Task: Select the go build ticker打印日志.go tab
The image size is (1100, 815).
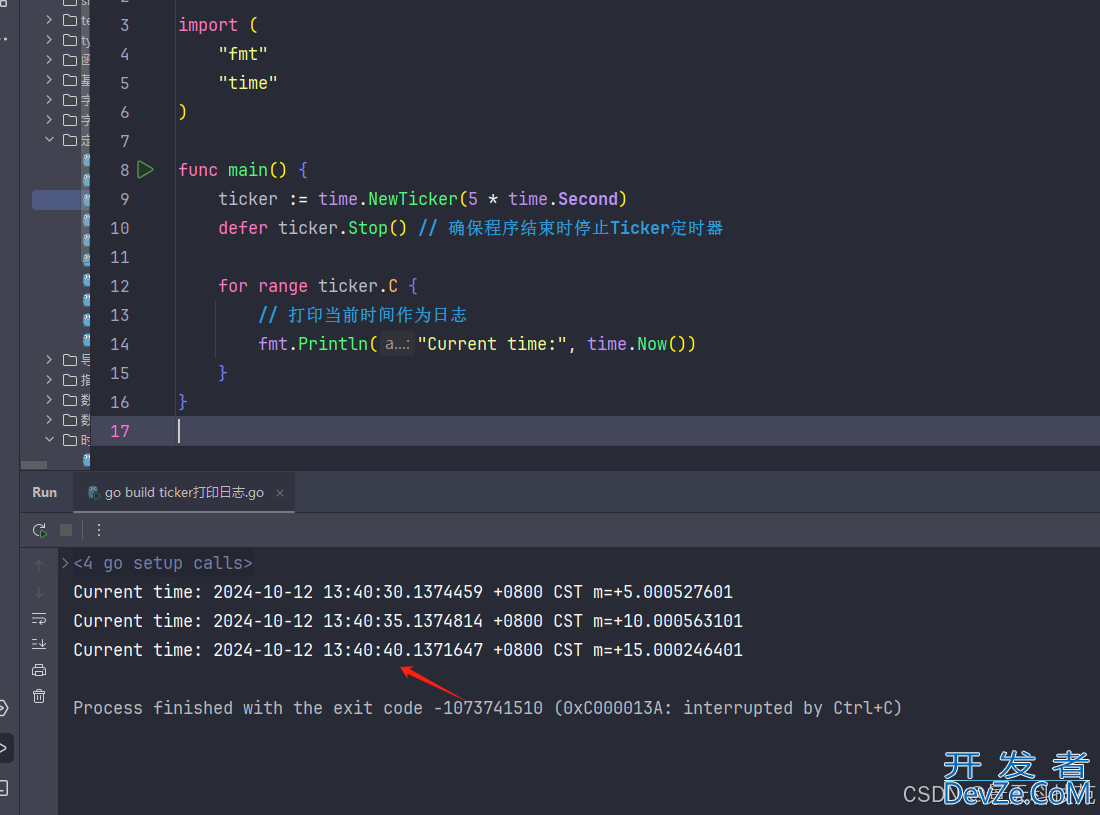Action: point(184,493)
